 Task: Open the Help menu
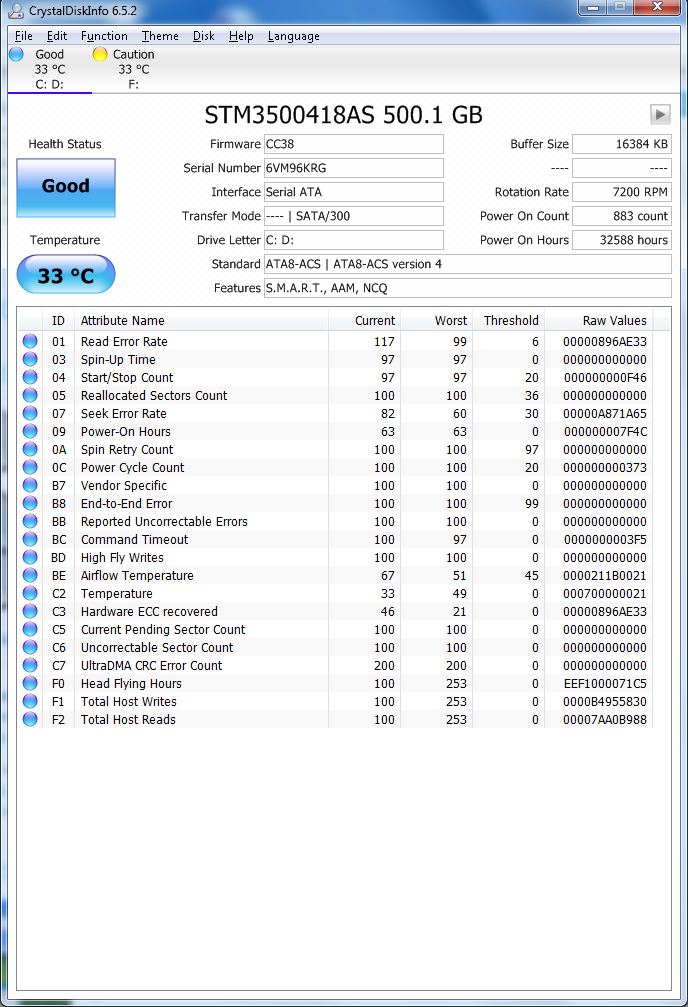click(x=241, y=36)
